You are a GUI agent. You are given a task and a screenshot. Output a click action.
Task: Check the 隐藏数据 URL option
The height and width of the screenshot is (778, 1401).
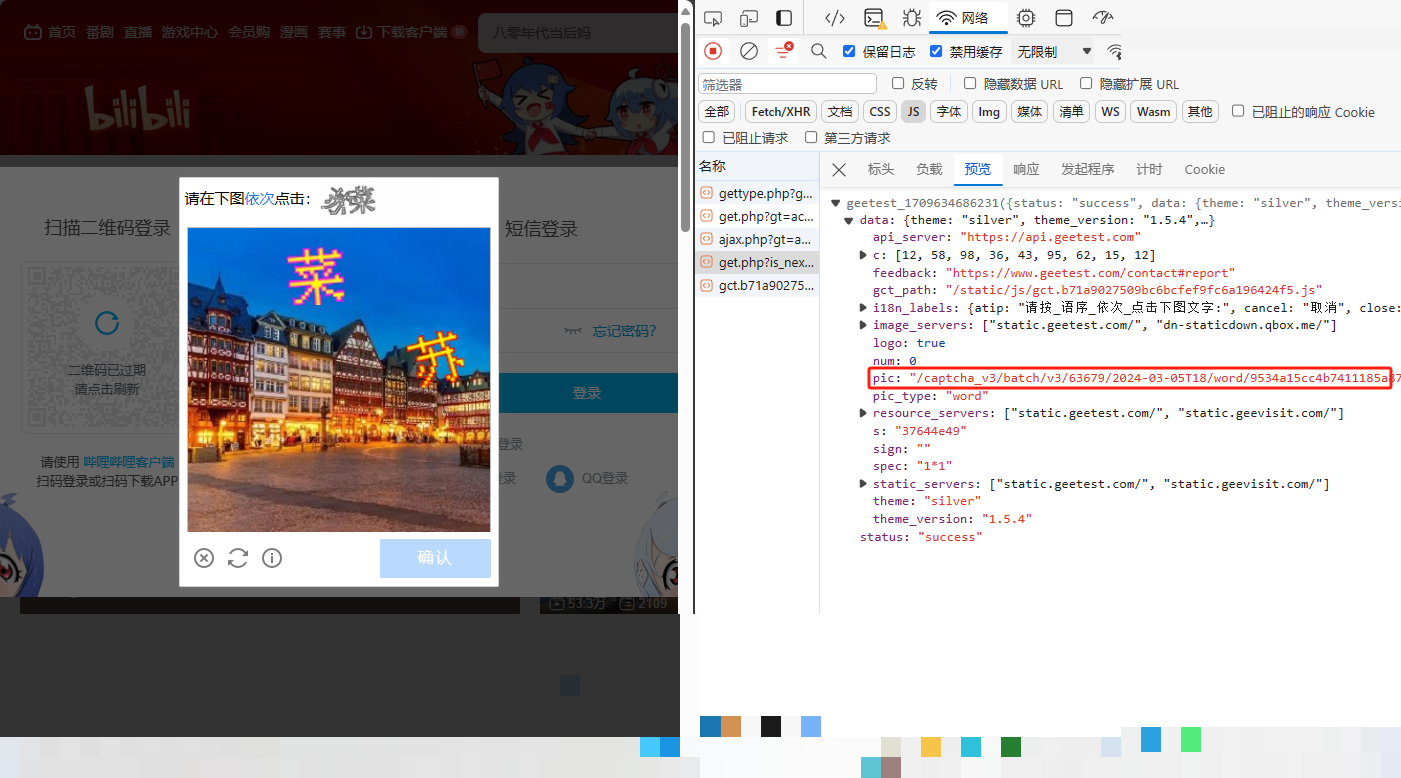pyautogui.click(x=970, y=84)
